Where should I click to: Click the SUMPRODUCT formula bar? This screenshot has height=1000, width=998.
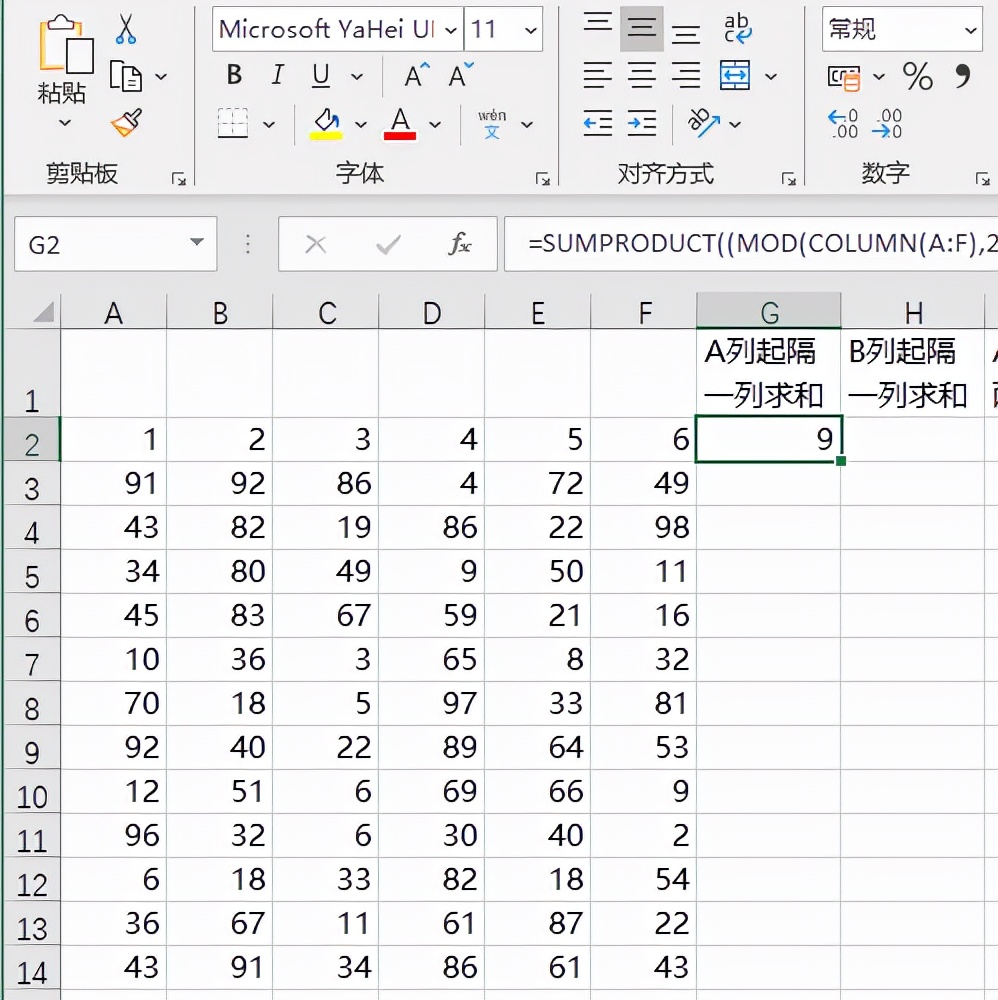[x=751, y=244]
